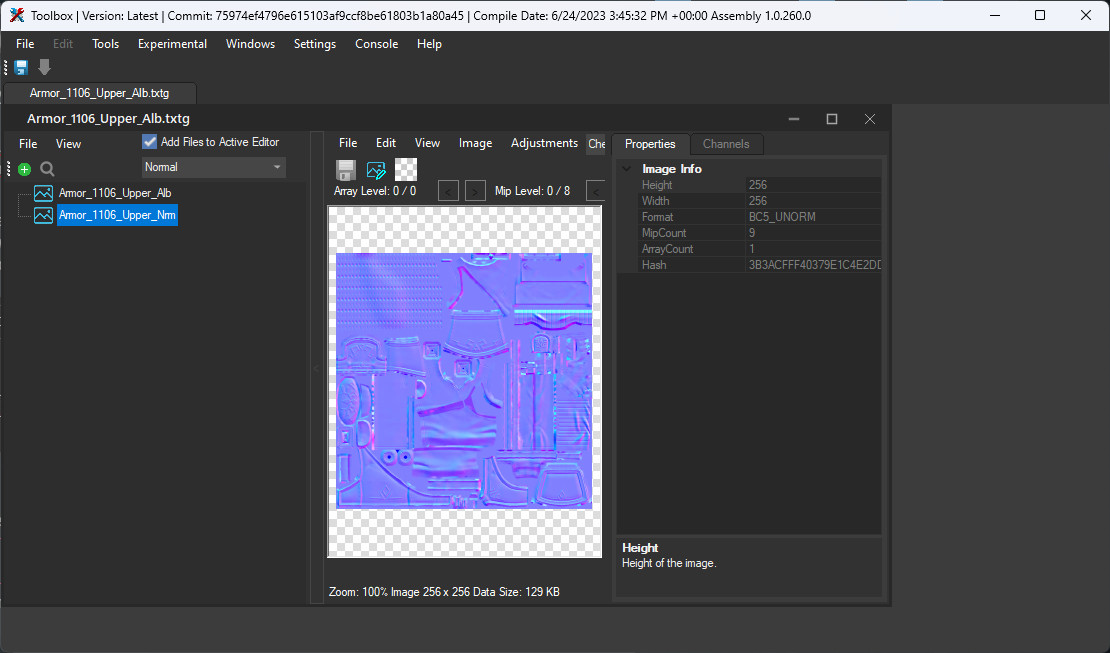Switch to the Channels tab
This screenshot has height=653, width=1110.
click(x=726, y=143)
